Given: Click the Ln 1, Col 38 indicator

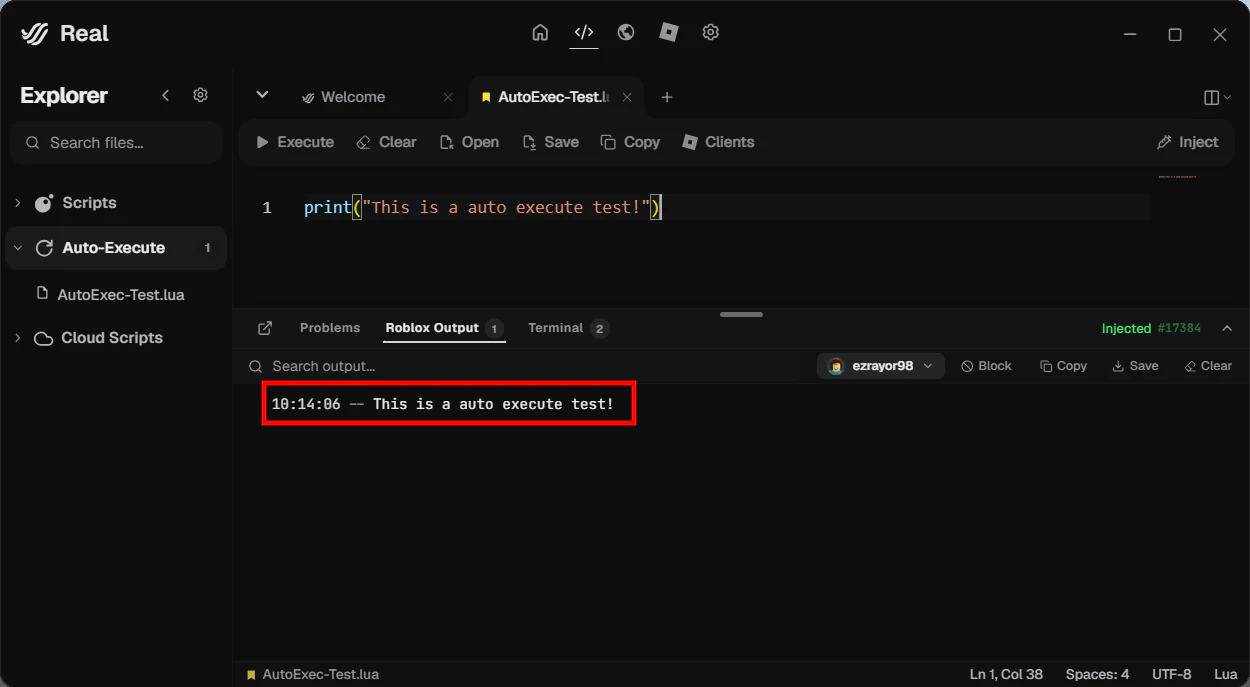Looking at the screenshot, I should click(x=1006, y=674).
